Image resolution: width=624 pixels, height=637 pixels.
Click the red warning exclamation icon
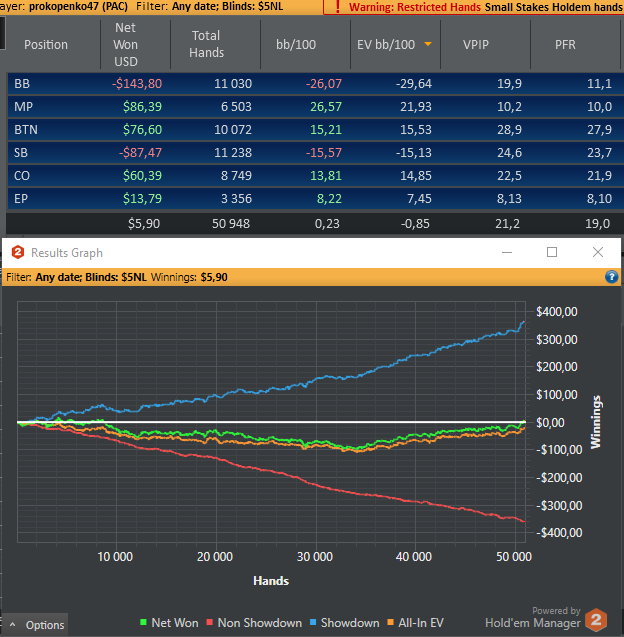337,7
